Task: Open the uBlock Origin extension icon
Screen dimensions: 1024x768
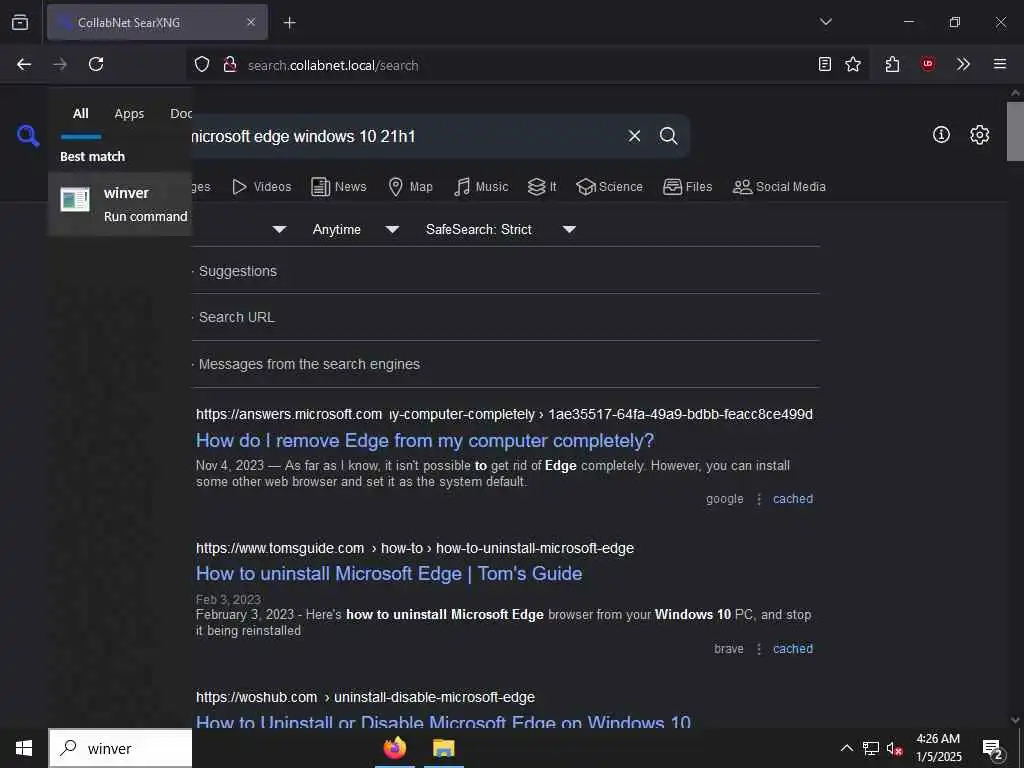Action: coord(928,64)
